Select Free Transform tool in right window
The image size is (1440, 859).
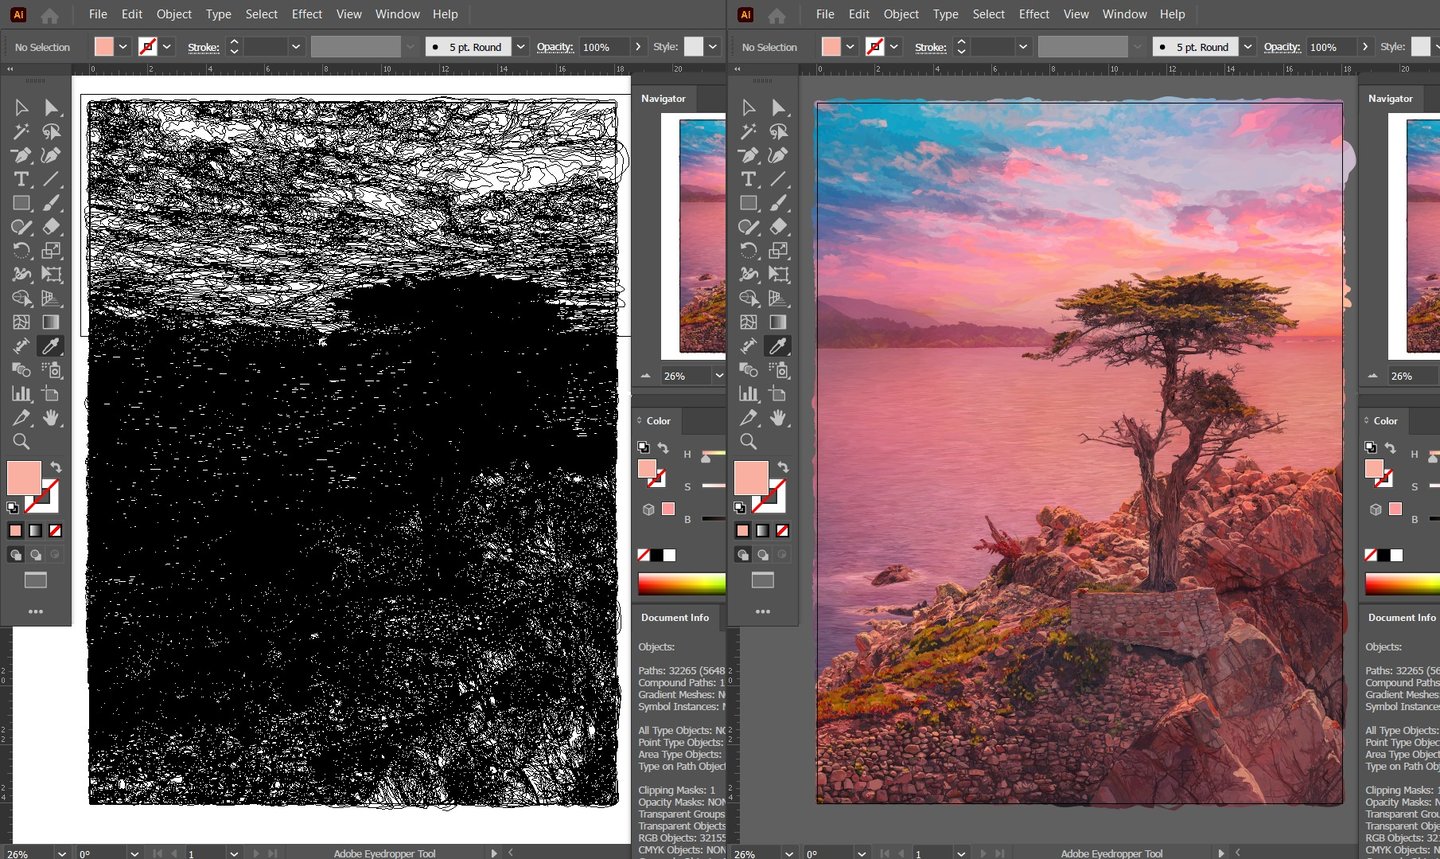(778, 274)
